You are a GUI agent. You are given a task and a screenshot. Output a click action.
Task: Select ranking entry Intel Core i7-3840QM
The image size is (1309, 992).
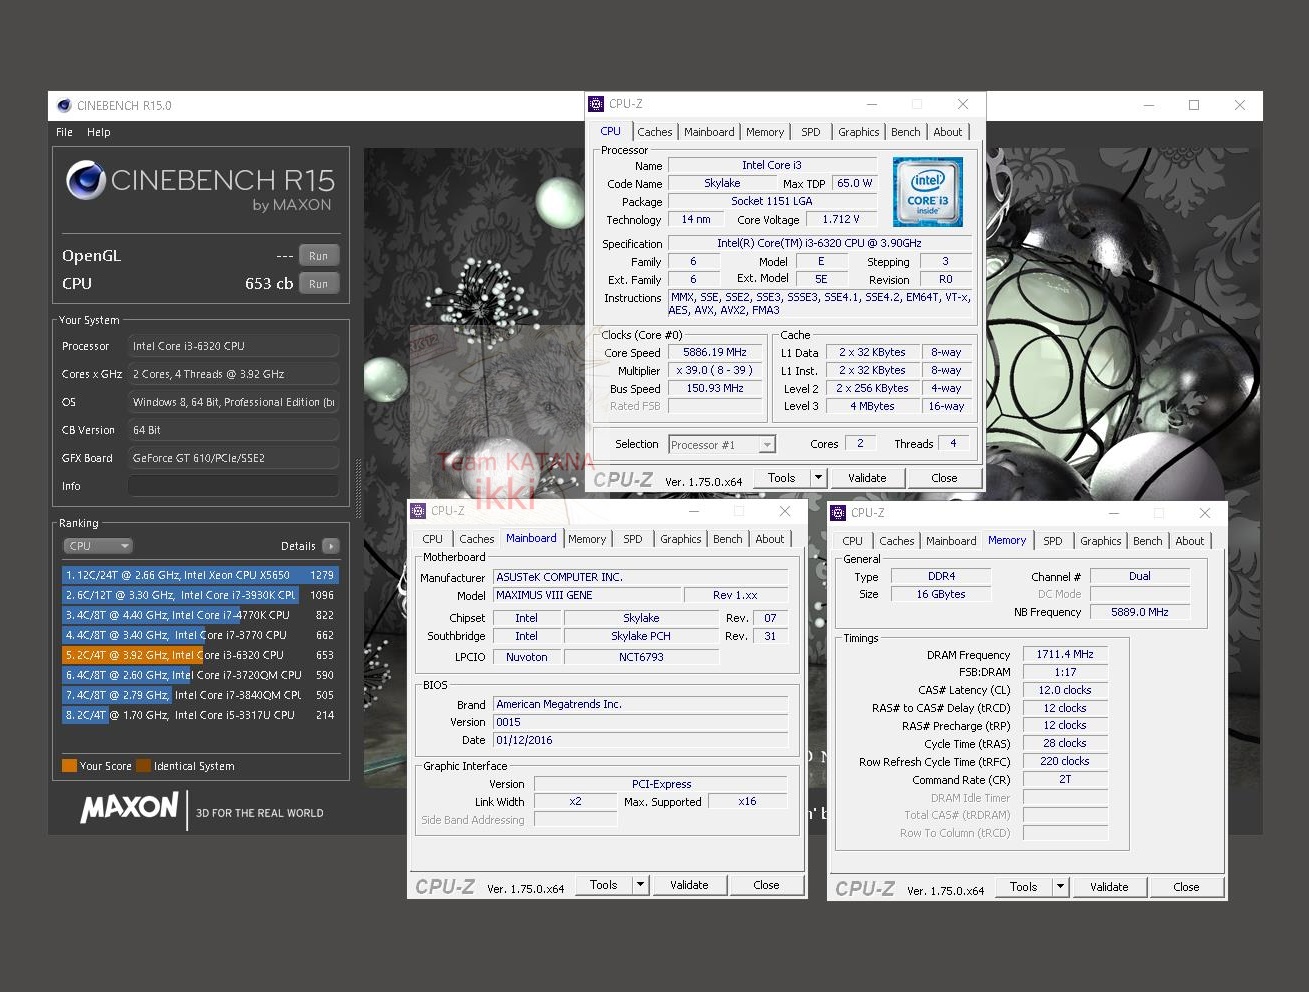200,695
